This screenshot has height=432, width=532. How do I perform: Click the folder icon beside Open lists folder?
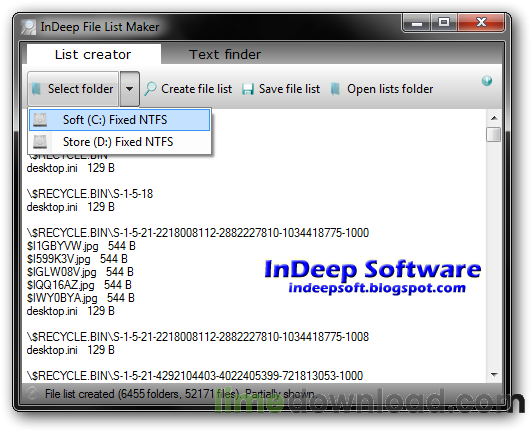pos(335,89)
